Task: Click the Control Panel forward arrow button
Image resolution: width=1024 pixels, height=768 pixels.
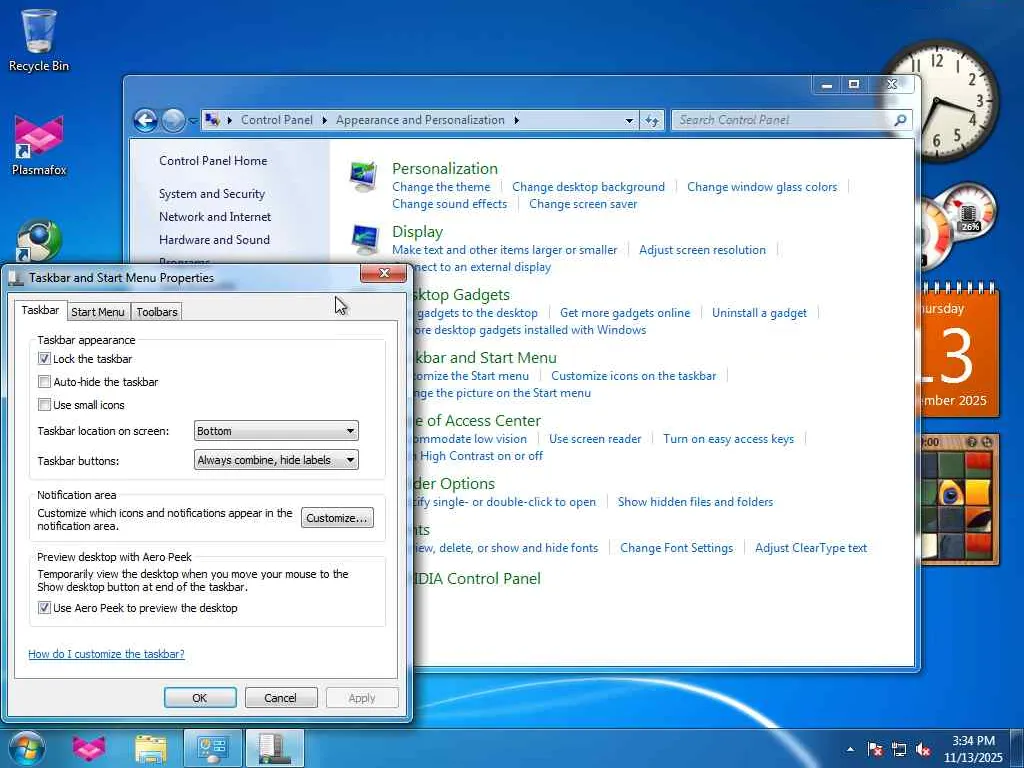Action: [x=173, y=120]
